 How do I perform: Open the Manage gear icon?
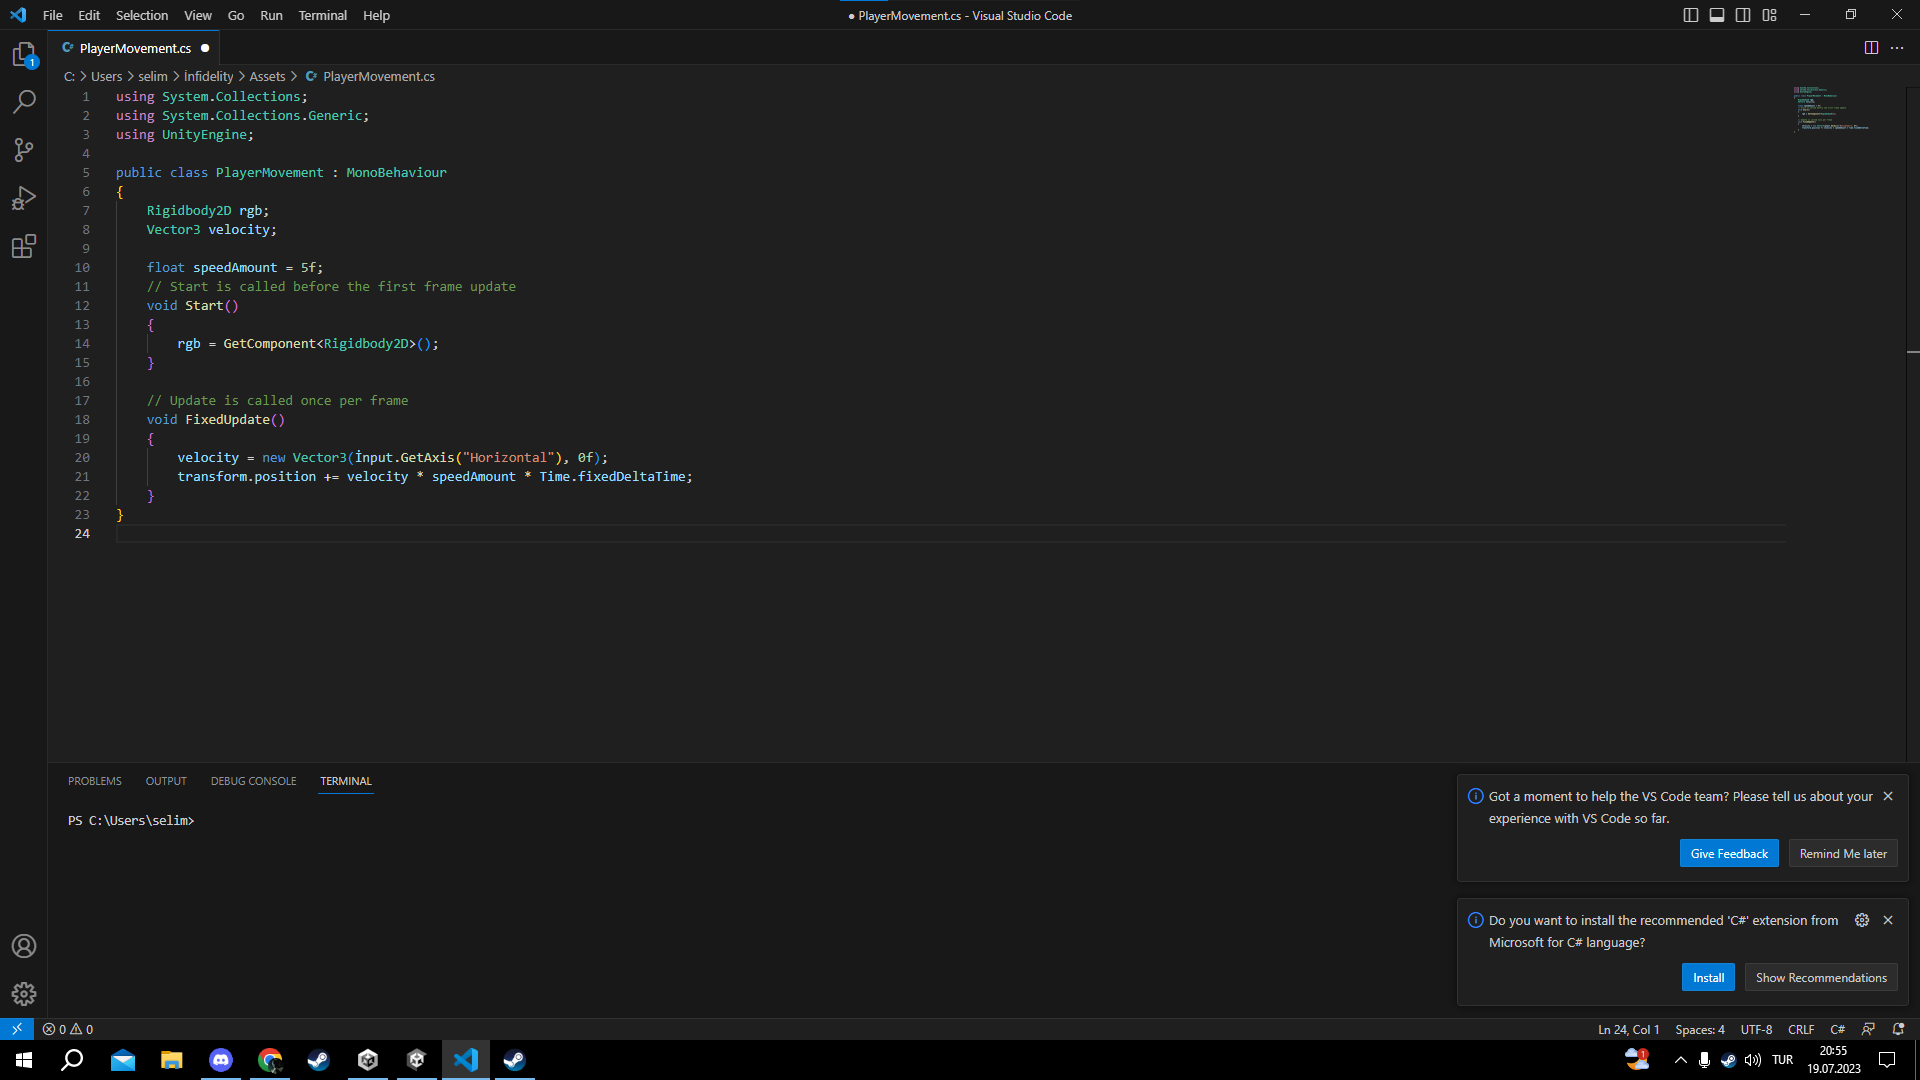tap(24, 994)
